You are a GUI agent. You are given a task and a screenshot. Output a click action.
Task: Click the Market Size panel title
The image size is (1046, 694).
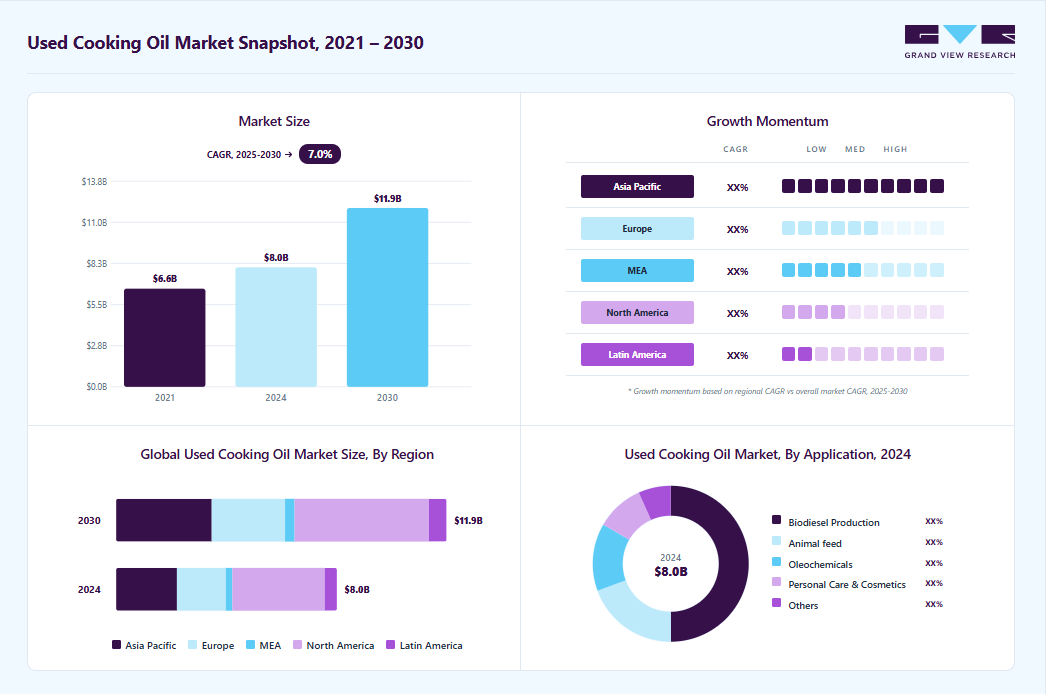pyautogui.click(x=274, y=121)
